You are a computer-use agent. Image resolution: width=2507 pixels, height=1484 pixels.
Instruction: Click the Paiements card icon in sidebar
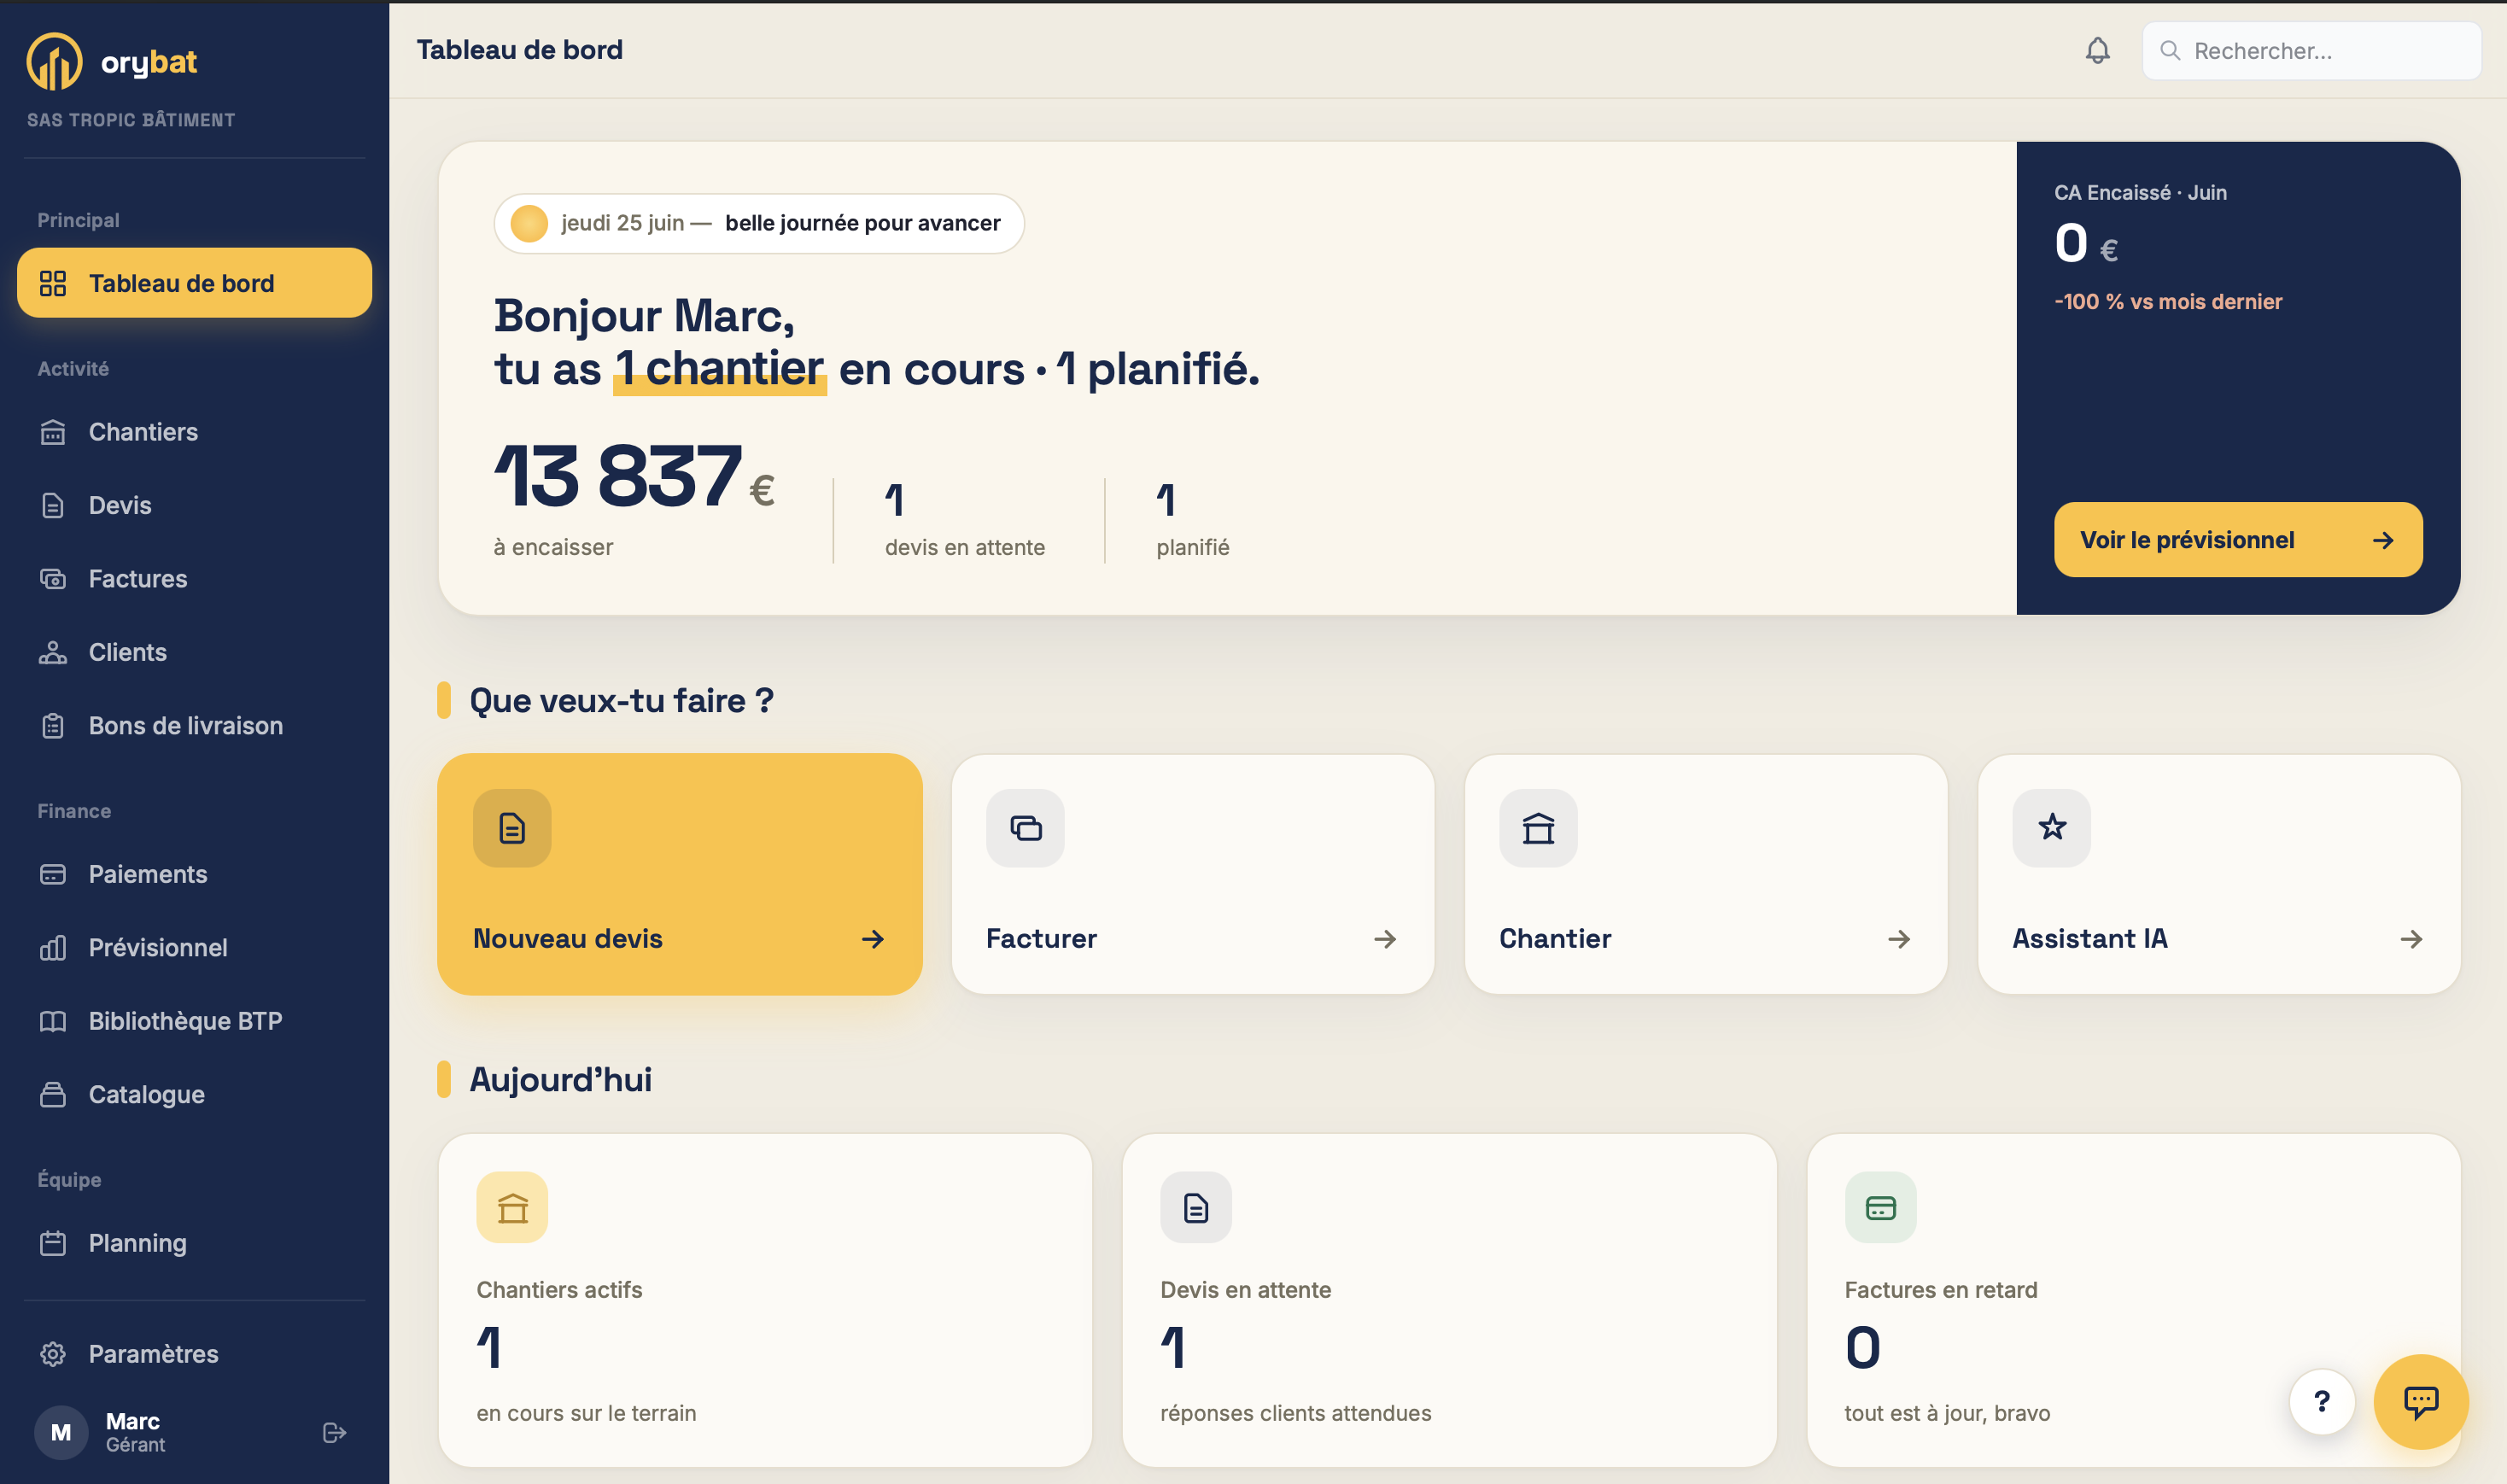[x=53, y=874]
